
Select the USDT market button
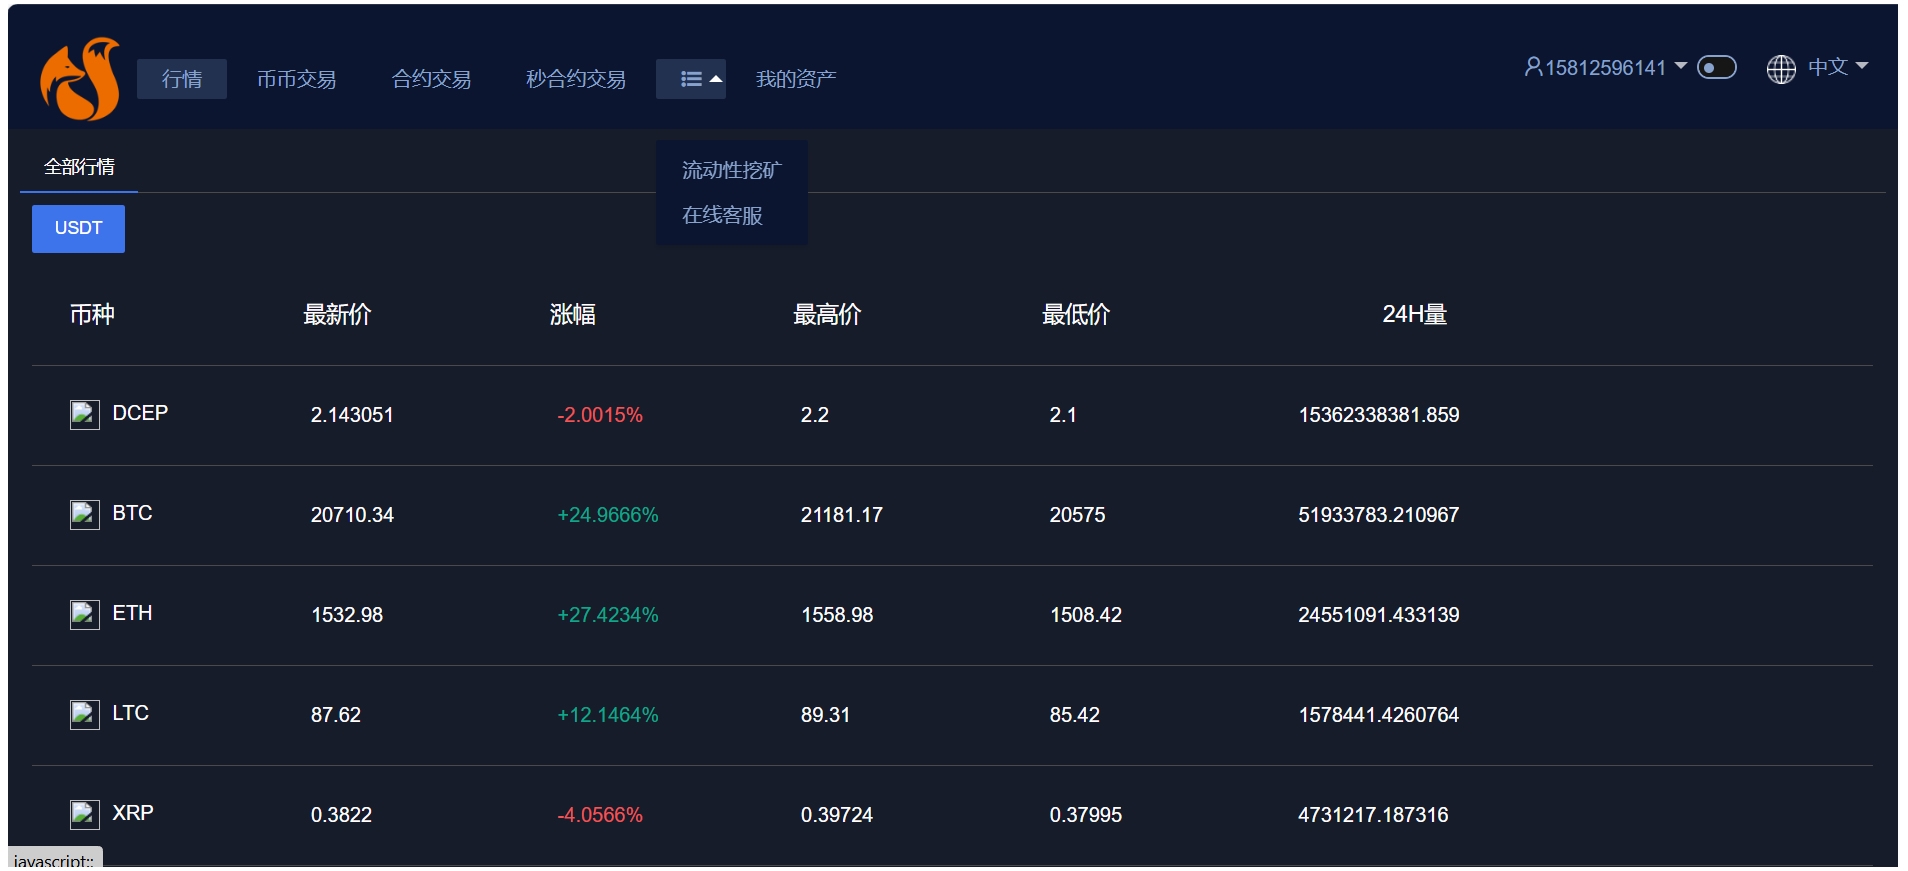coord(78,228)
